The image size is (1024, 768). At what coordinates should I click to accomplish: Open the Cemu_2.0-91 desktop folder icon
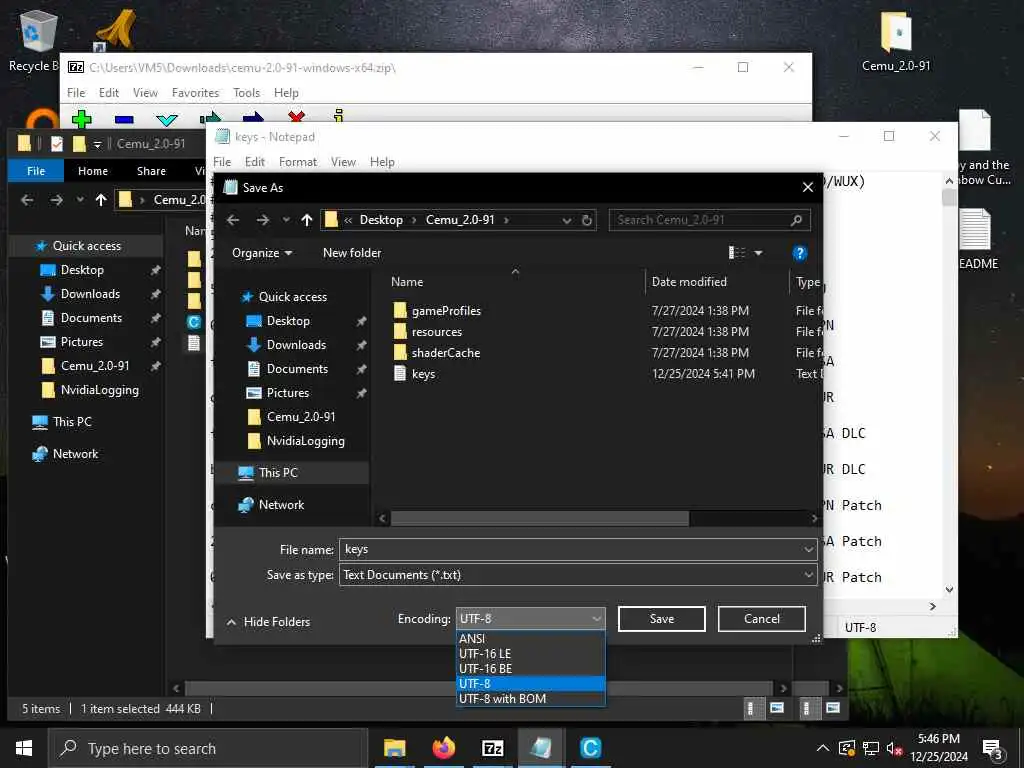coord(895,40)
